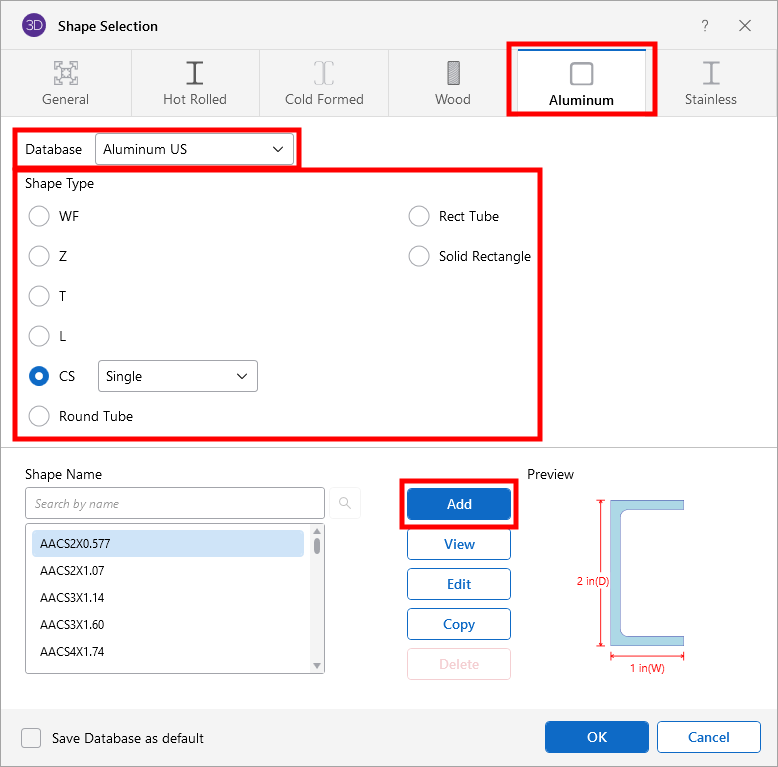Click the help question mark icon
This screenshot has height=767, width=778.
point(705,26)
